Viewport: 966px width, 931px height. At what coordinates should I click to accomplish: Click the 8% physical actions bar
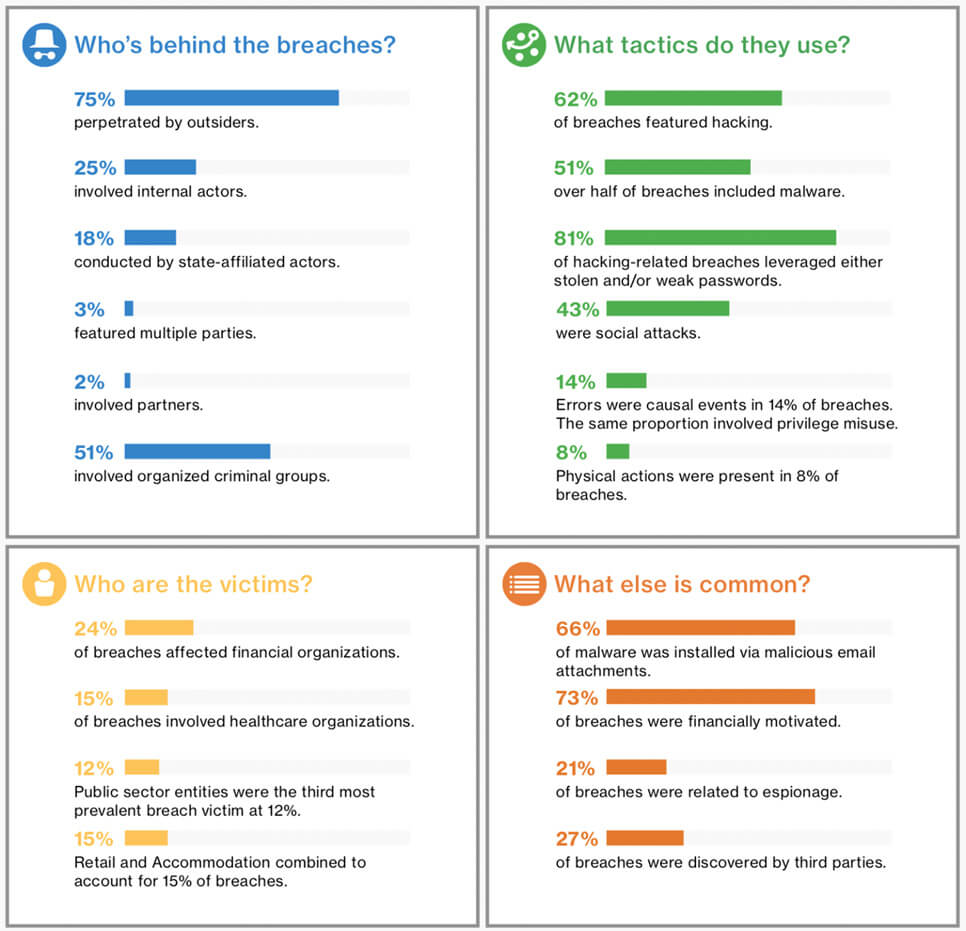(618, 451)
